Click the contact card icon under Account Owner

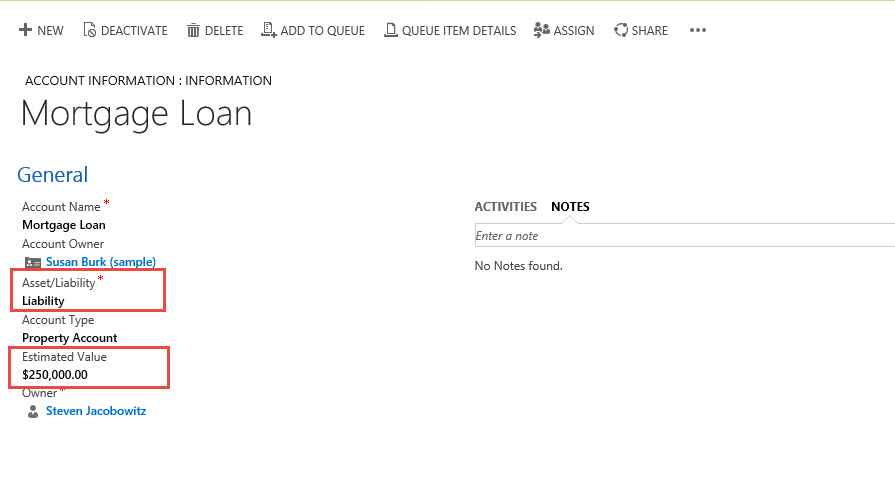33,262
